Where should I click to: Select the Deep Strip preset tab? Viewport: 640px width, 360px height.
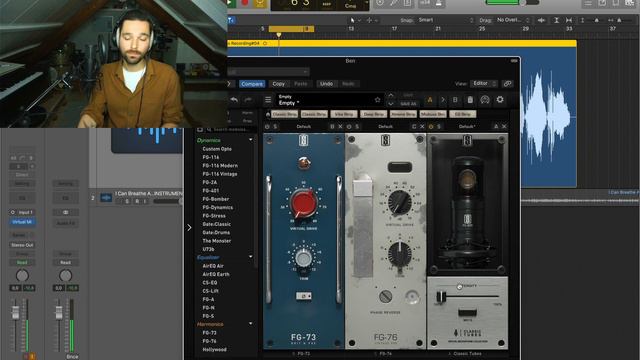click(373, 114)
